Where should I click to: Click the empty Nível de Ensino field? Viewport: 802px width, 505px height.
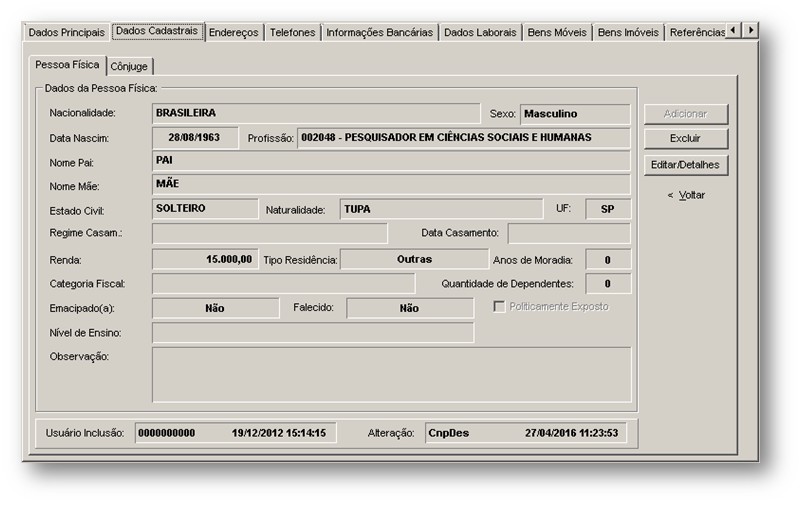(313, 333)
